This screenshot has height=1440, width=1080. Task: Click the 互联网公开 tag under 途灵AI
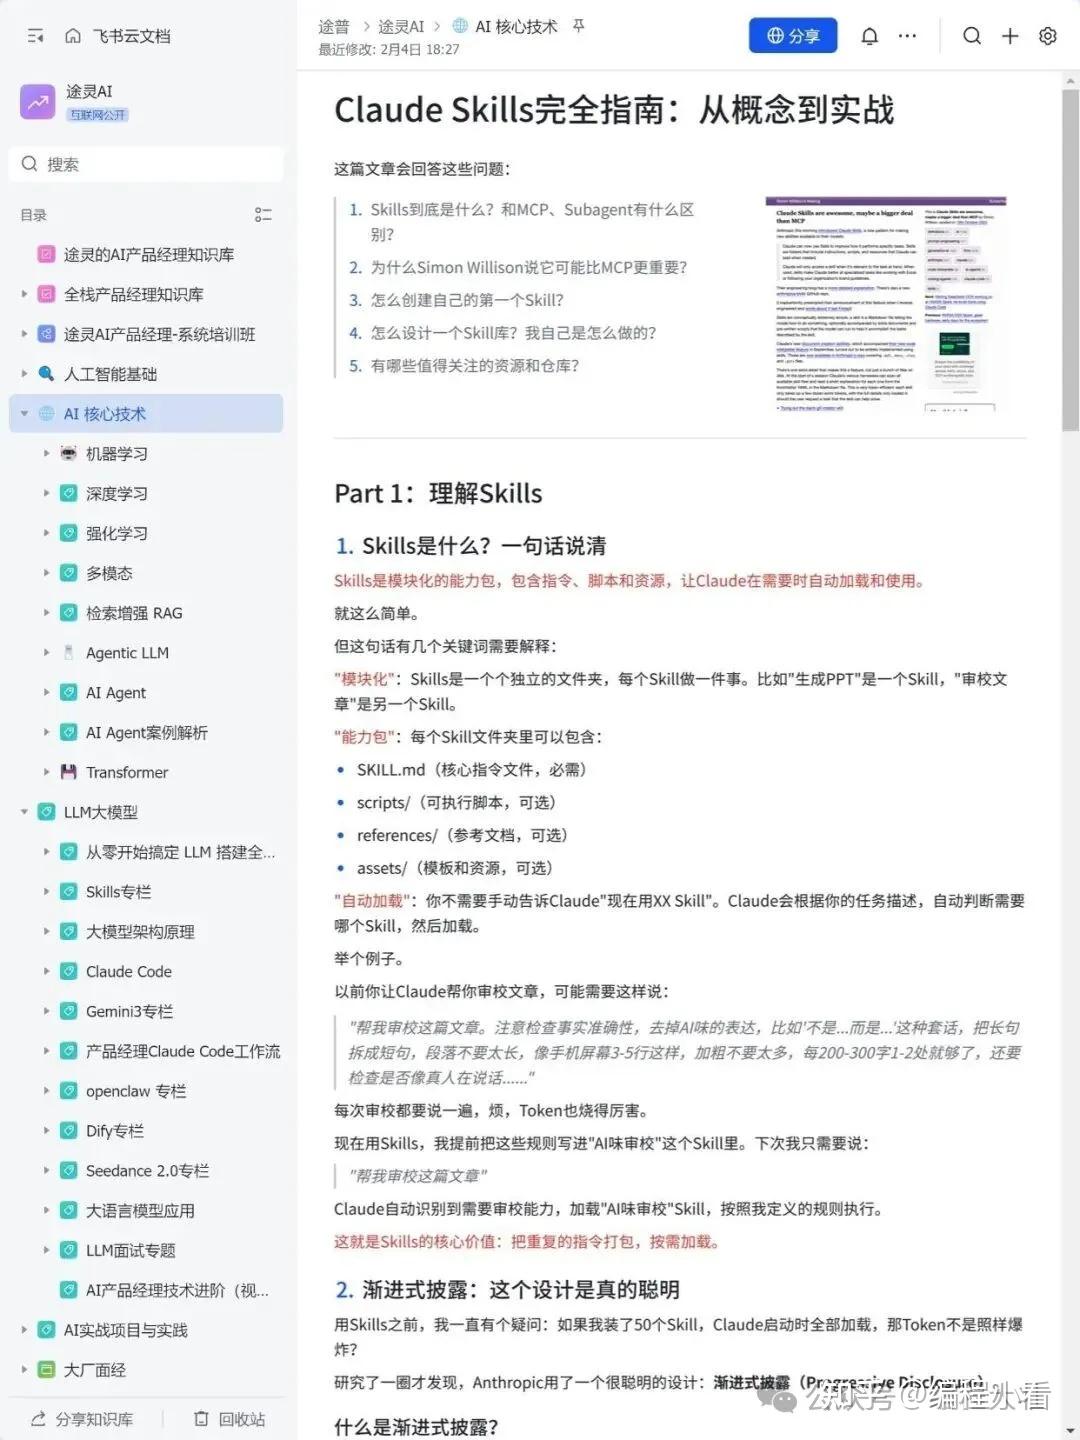(97, 115)
